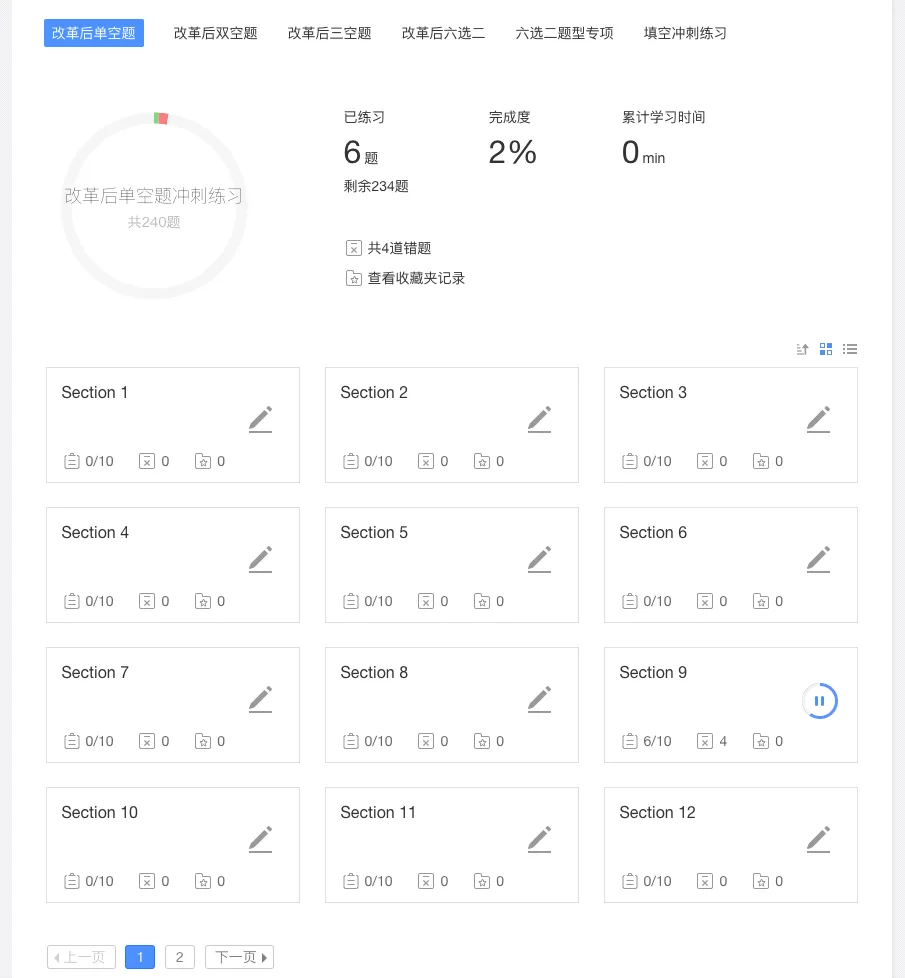The width and height of the screenshot is (905, 978).
Task: Go to page 2
Action: pyautogui.click(x=179, y=957)
